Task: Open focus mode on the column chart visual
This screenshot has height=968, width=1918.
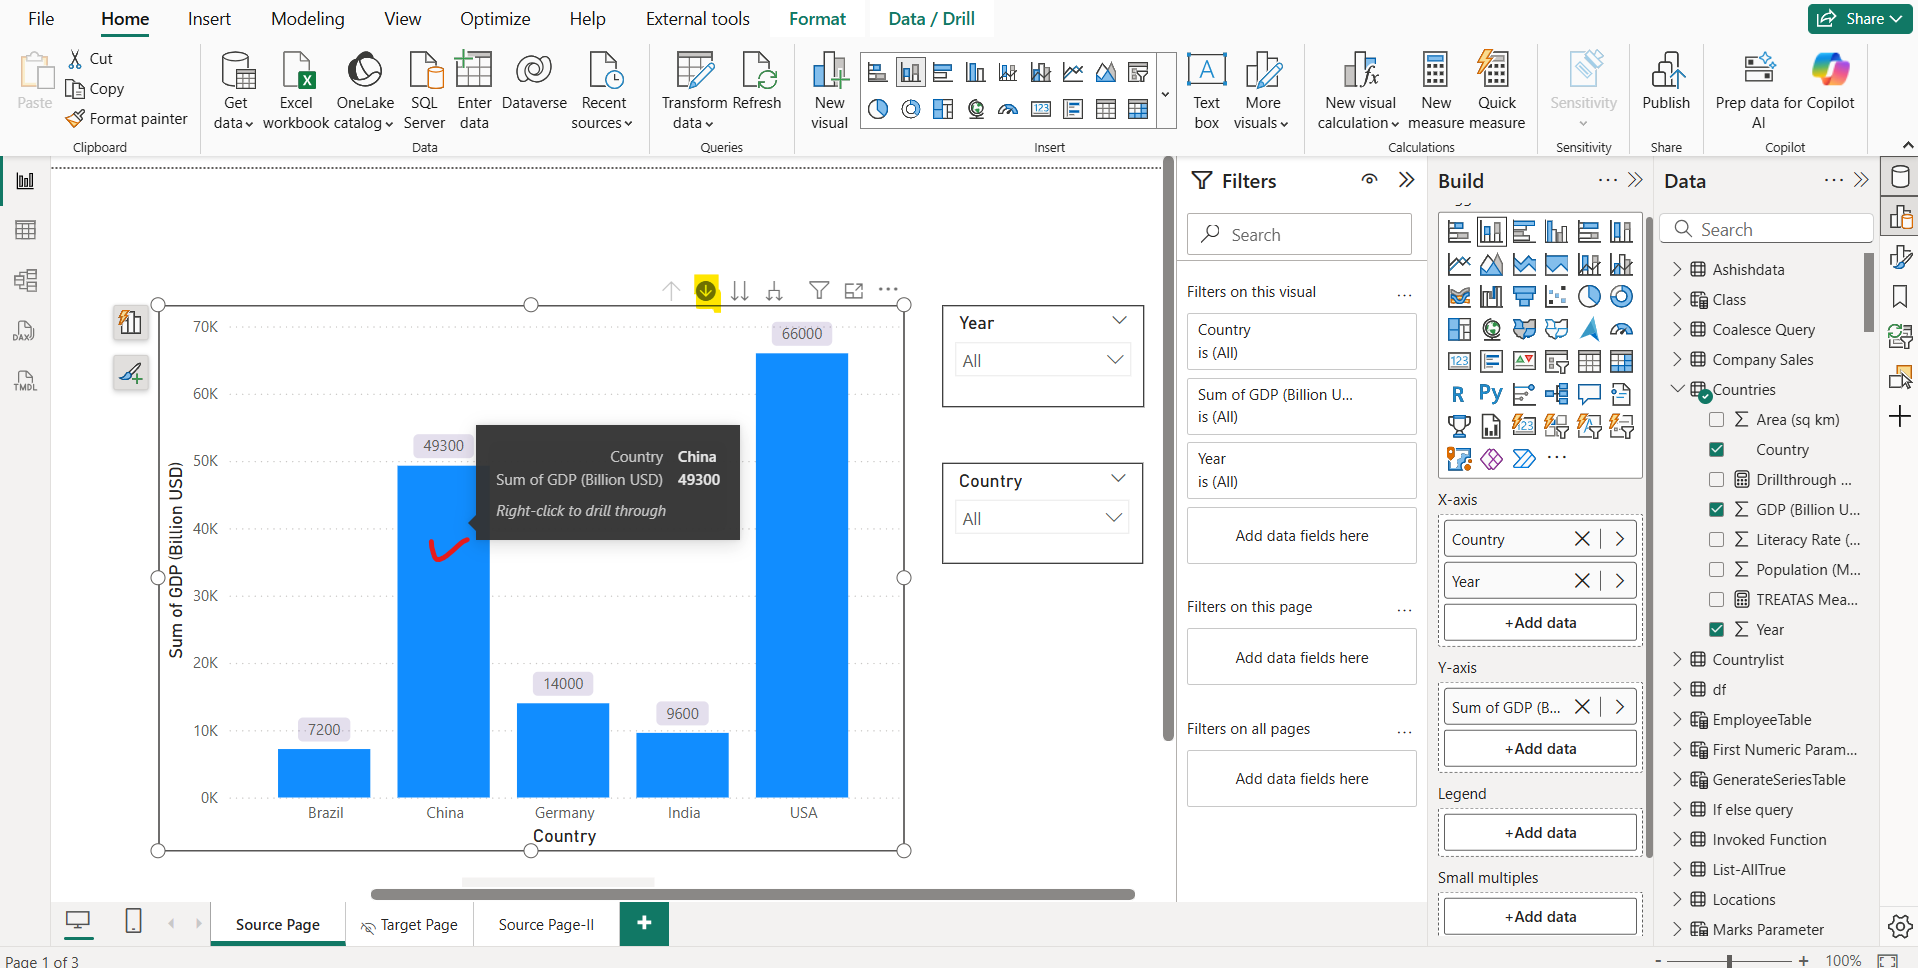Action: [x=854, y=290]
